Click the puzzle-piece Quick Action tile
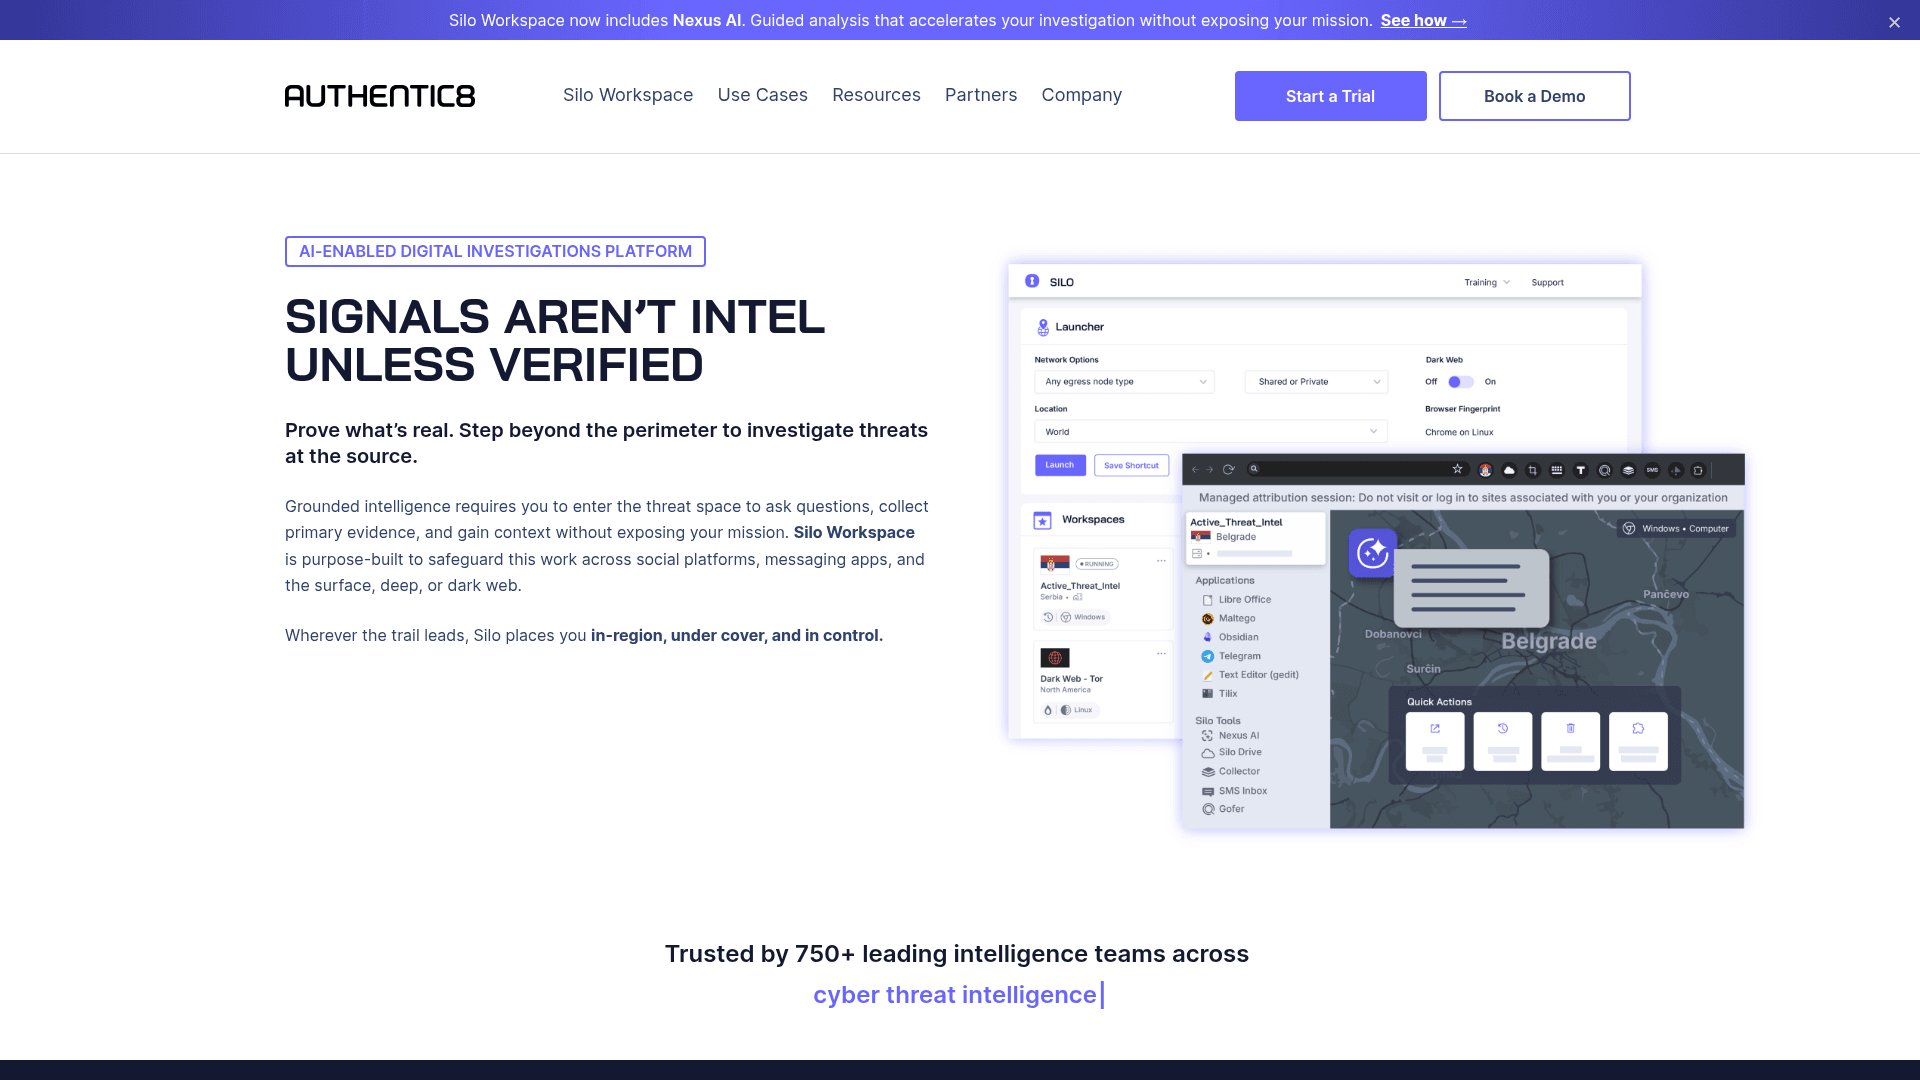The image size is (1920, 1080). [x=1638, y=741]
